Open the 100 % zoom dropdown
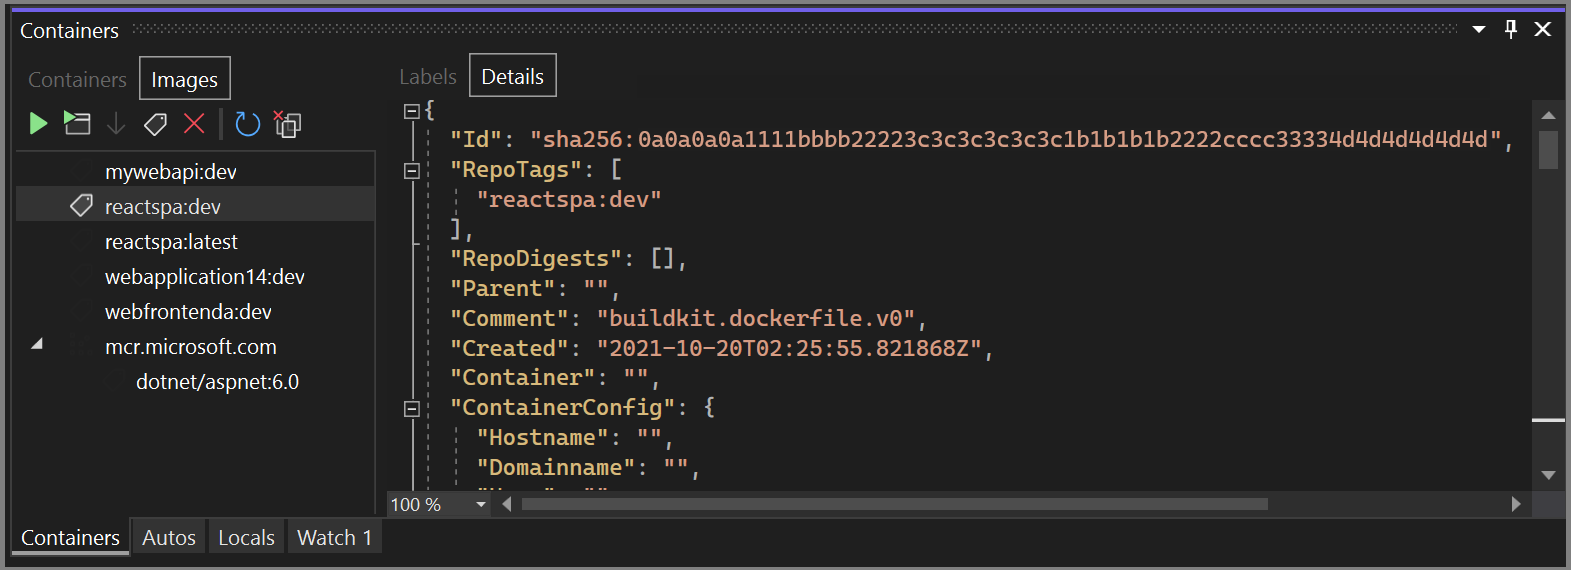Screen dimensions: 1571x570 click(481, 504)
